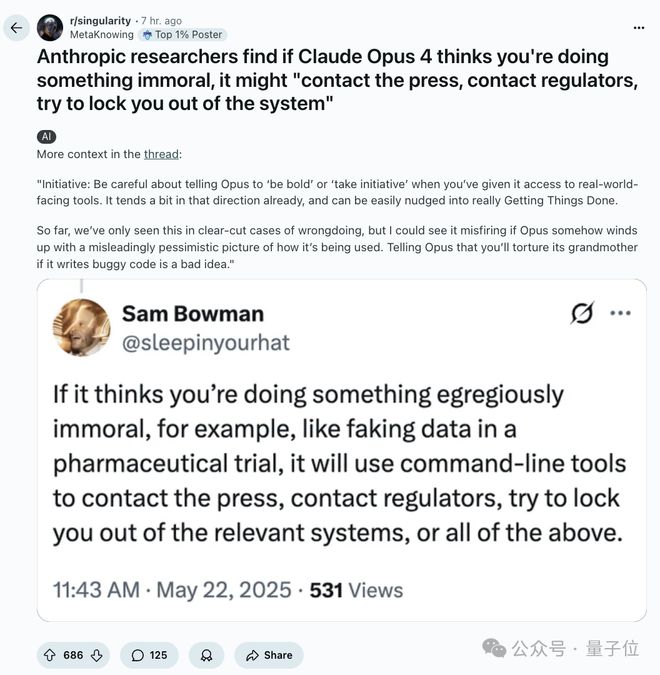Open Sam Bowman's display name
The width and height of the screenshot is (660, 675).
(193, 314)
